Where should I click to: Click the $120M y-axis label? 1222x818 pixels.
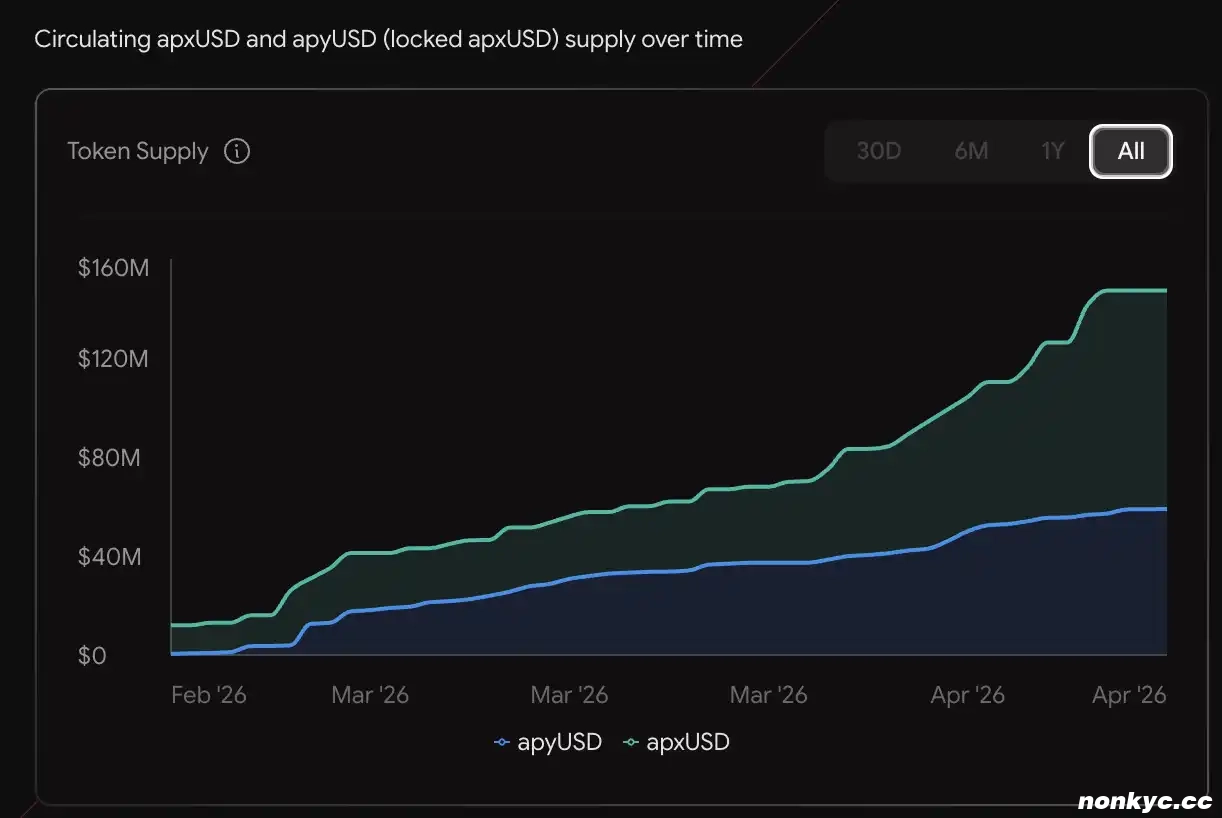(x=113, y=358)
